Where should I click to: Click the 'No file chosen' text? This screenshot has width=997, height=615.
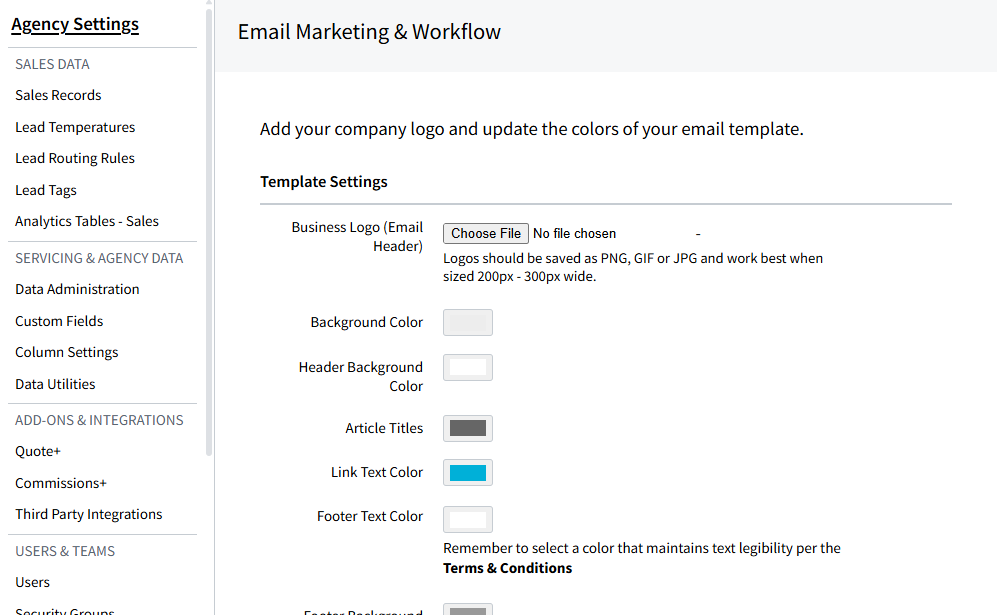tap(575, 233)
